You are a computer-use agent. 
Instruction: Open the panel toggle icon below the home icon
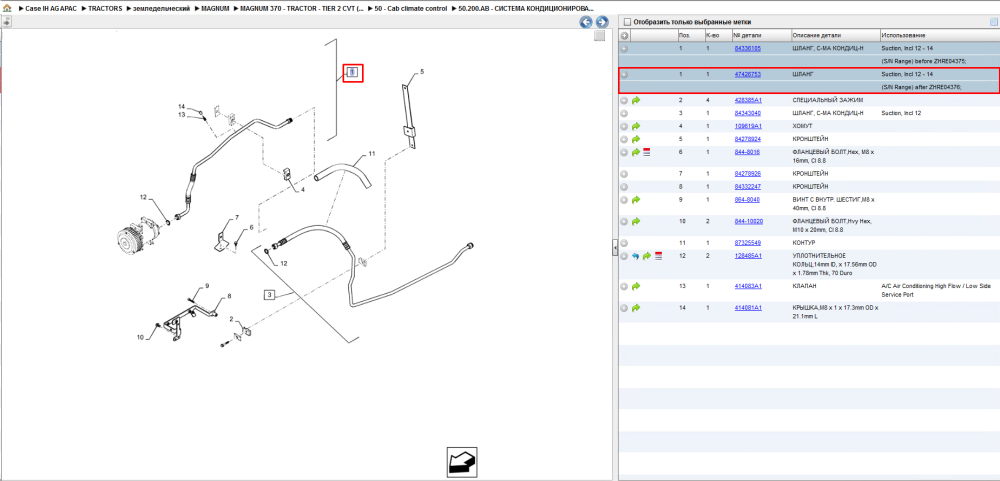pyautogui.click(x=6, y=22)
